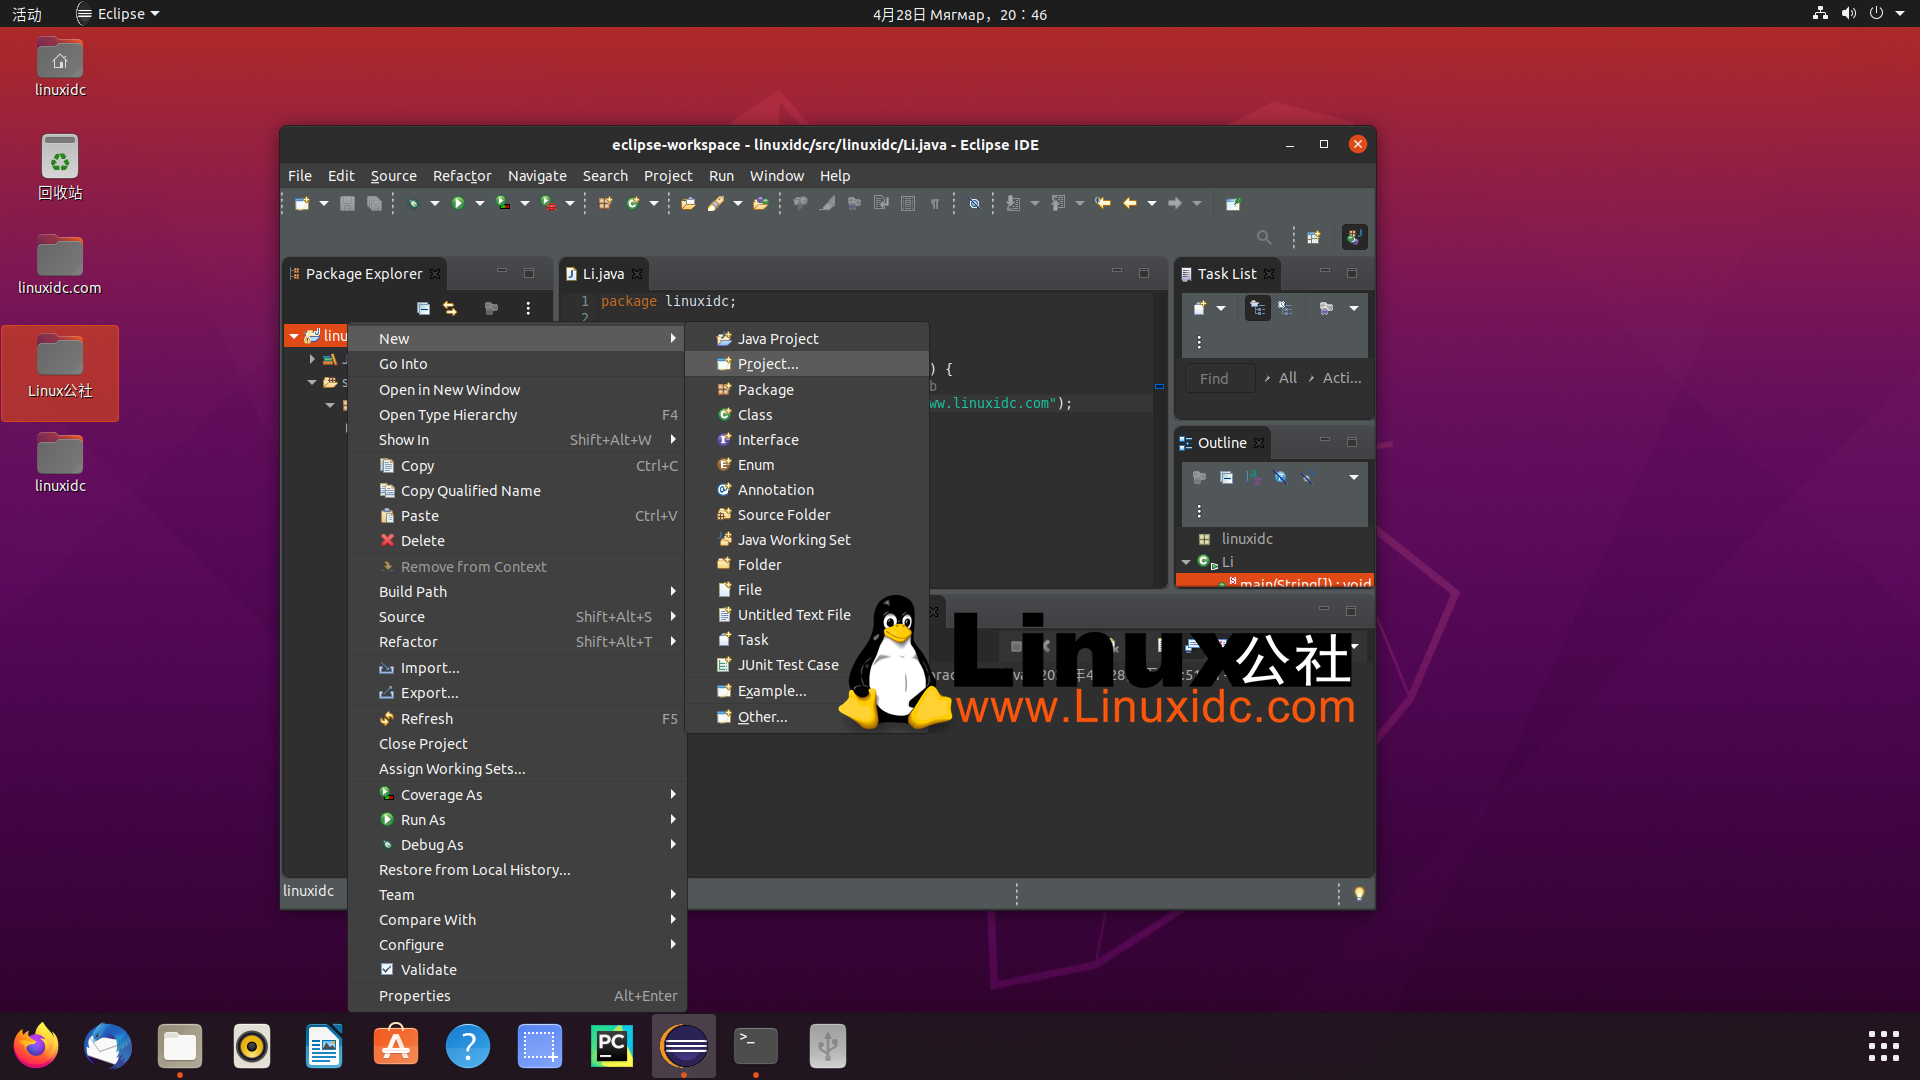Toggle the Validate checkbox in context menu

click(387, 969)
